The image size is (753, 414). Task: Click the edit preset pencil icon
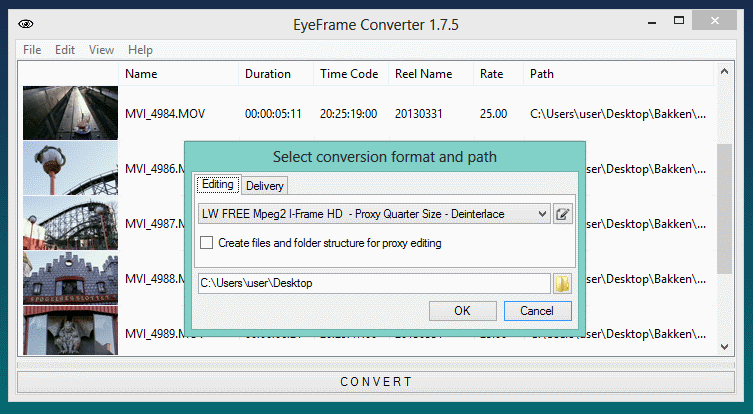563,213
